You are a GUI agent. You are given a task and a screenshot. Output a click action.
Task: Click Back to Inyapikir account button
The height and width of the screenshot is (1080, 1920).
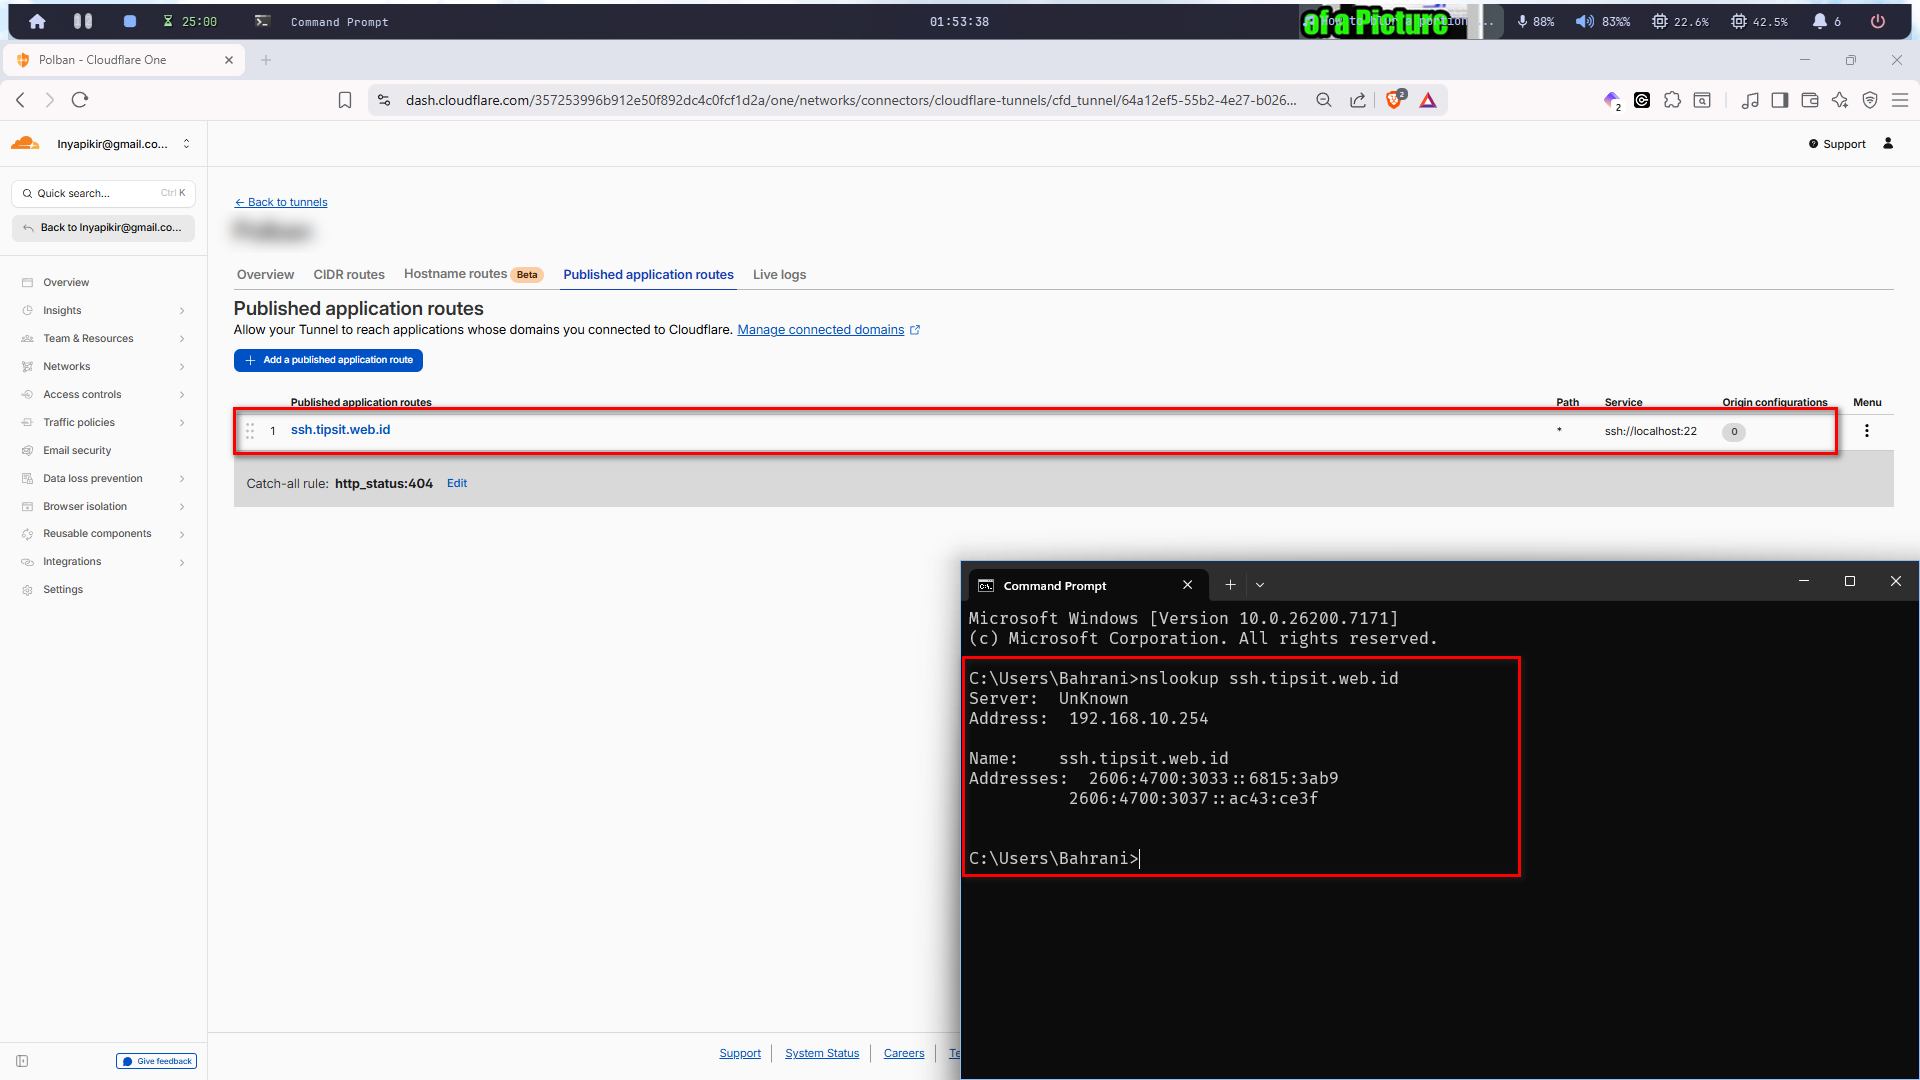(x=104, y=228)
